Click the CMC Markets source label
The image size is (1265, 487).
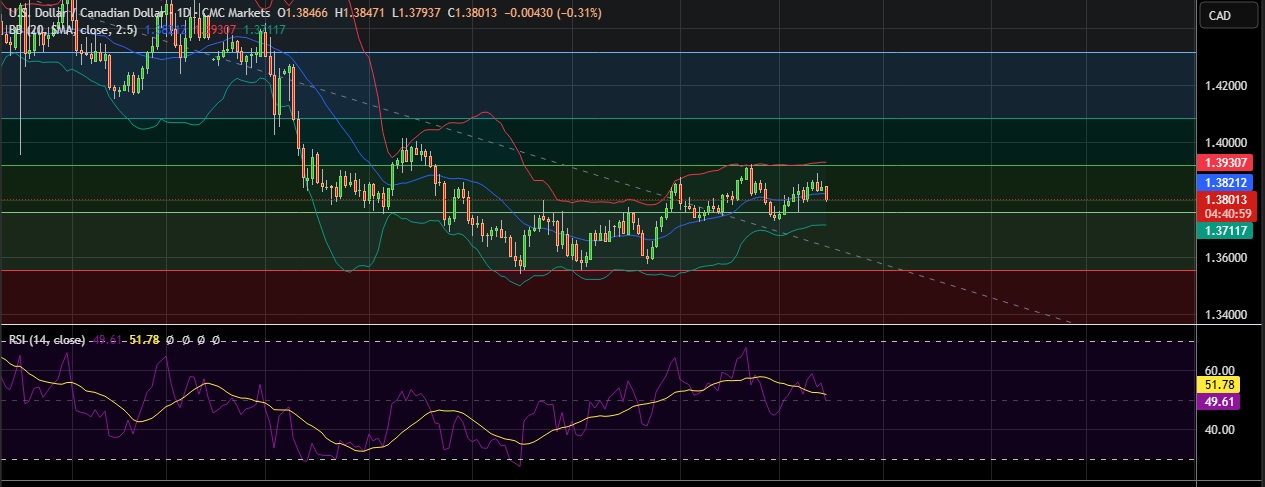tap(234, 12)
